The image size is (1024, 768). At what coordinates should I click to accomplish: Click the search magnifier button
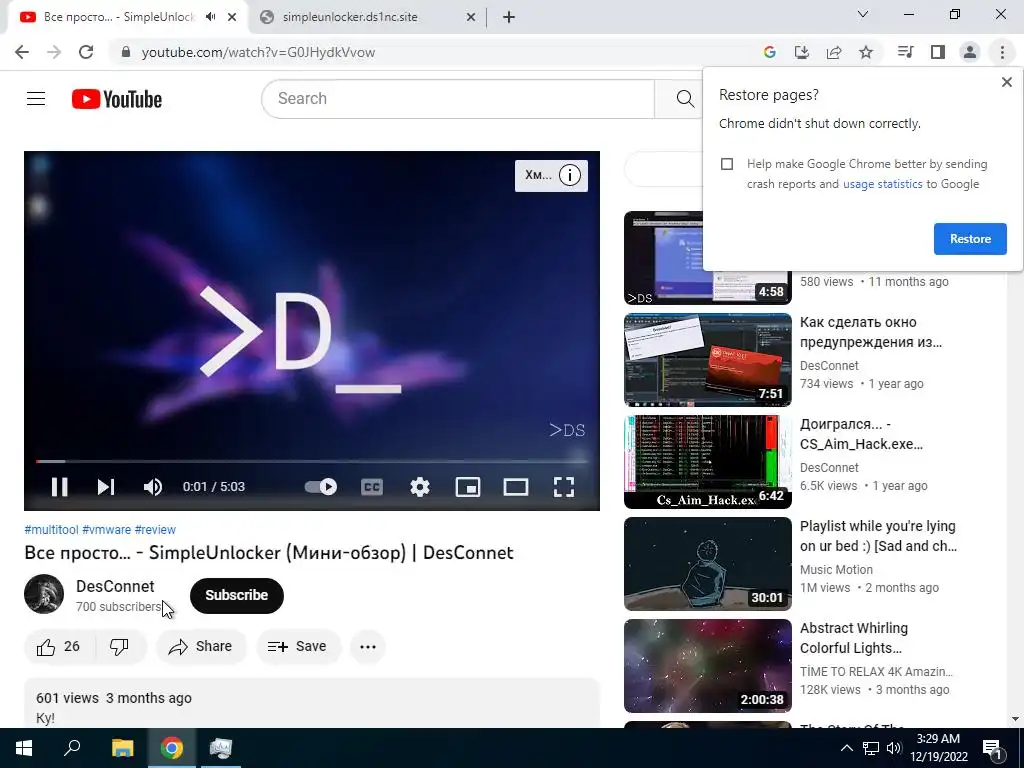pyautogui.click(x=684, y=99)
